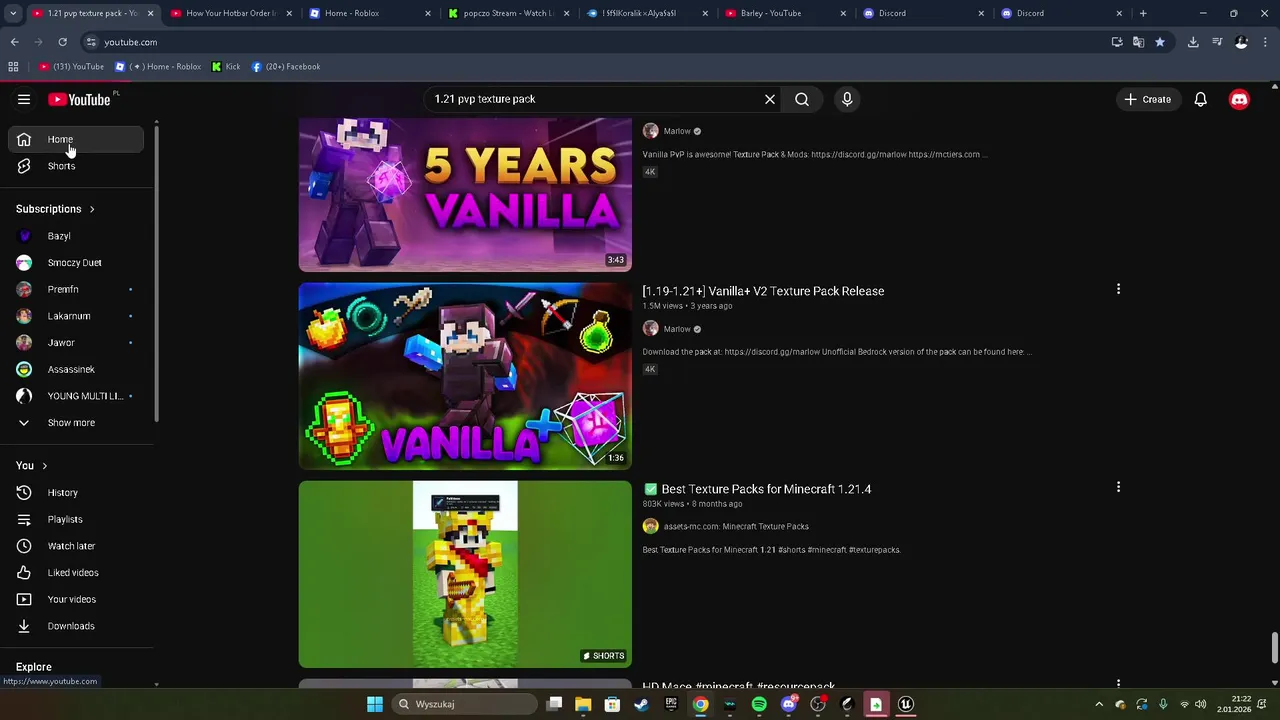Screen dimensions: 1280x720
Task: Start voice search with the microphone
Action: pos(847,99)
